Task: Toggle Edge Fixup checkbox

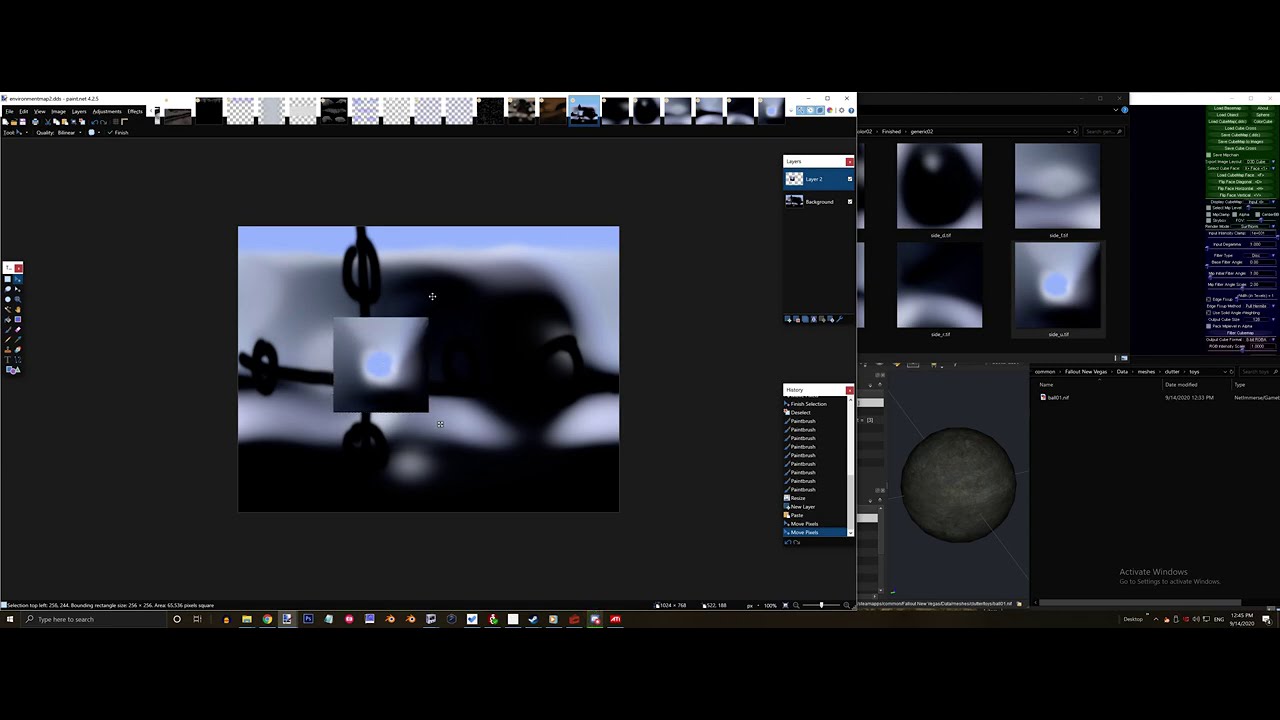Action: pyautogui.click(x=1209, y=299)
